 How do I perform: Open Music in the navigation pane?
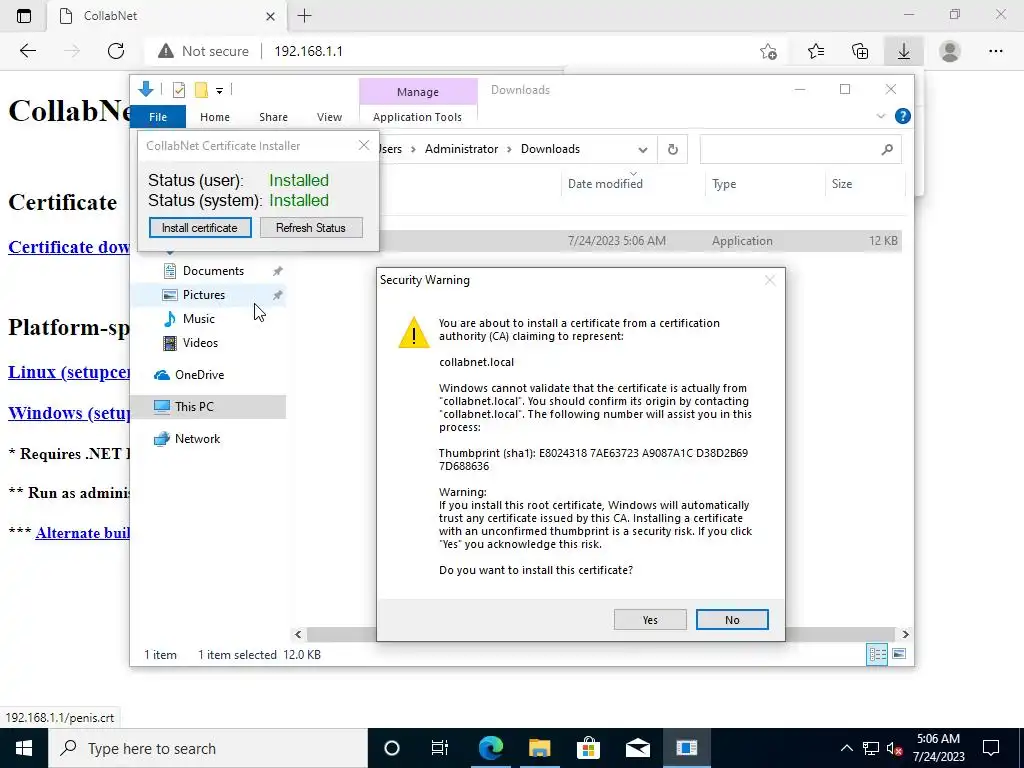point(199,319)
